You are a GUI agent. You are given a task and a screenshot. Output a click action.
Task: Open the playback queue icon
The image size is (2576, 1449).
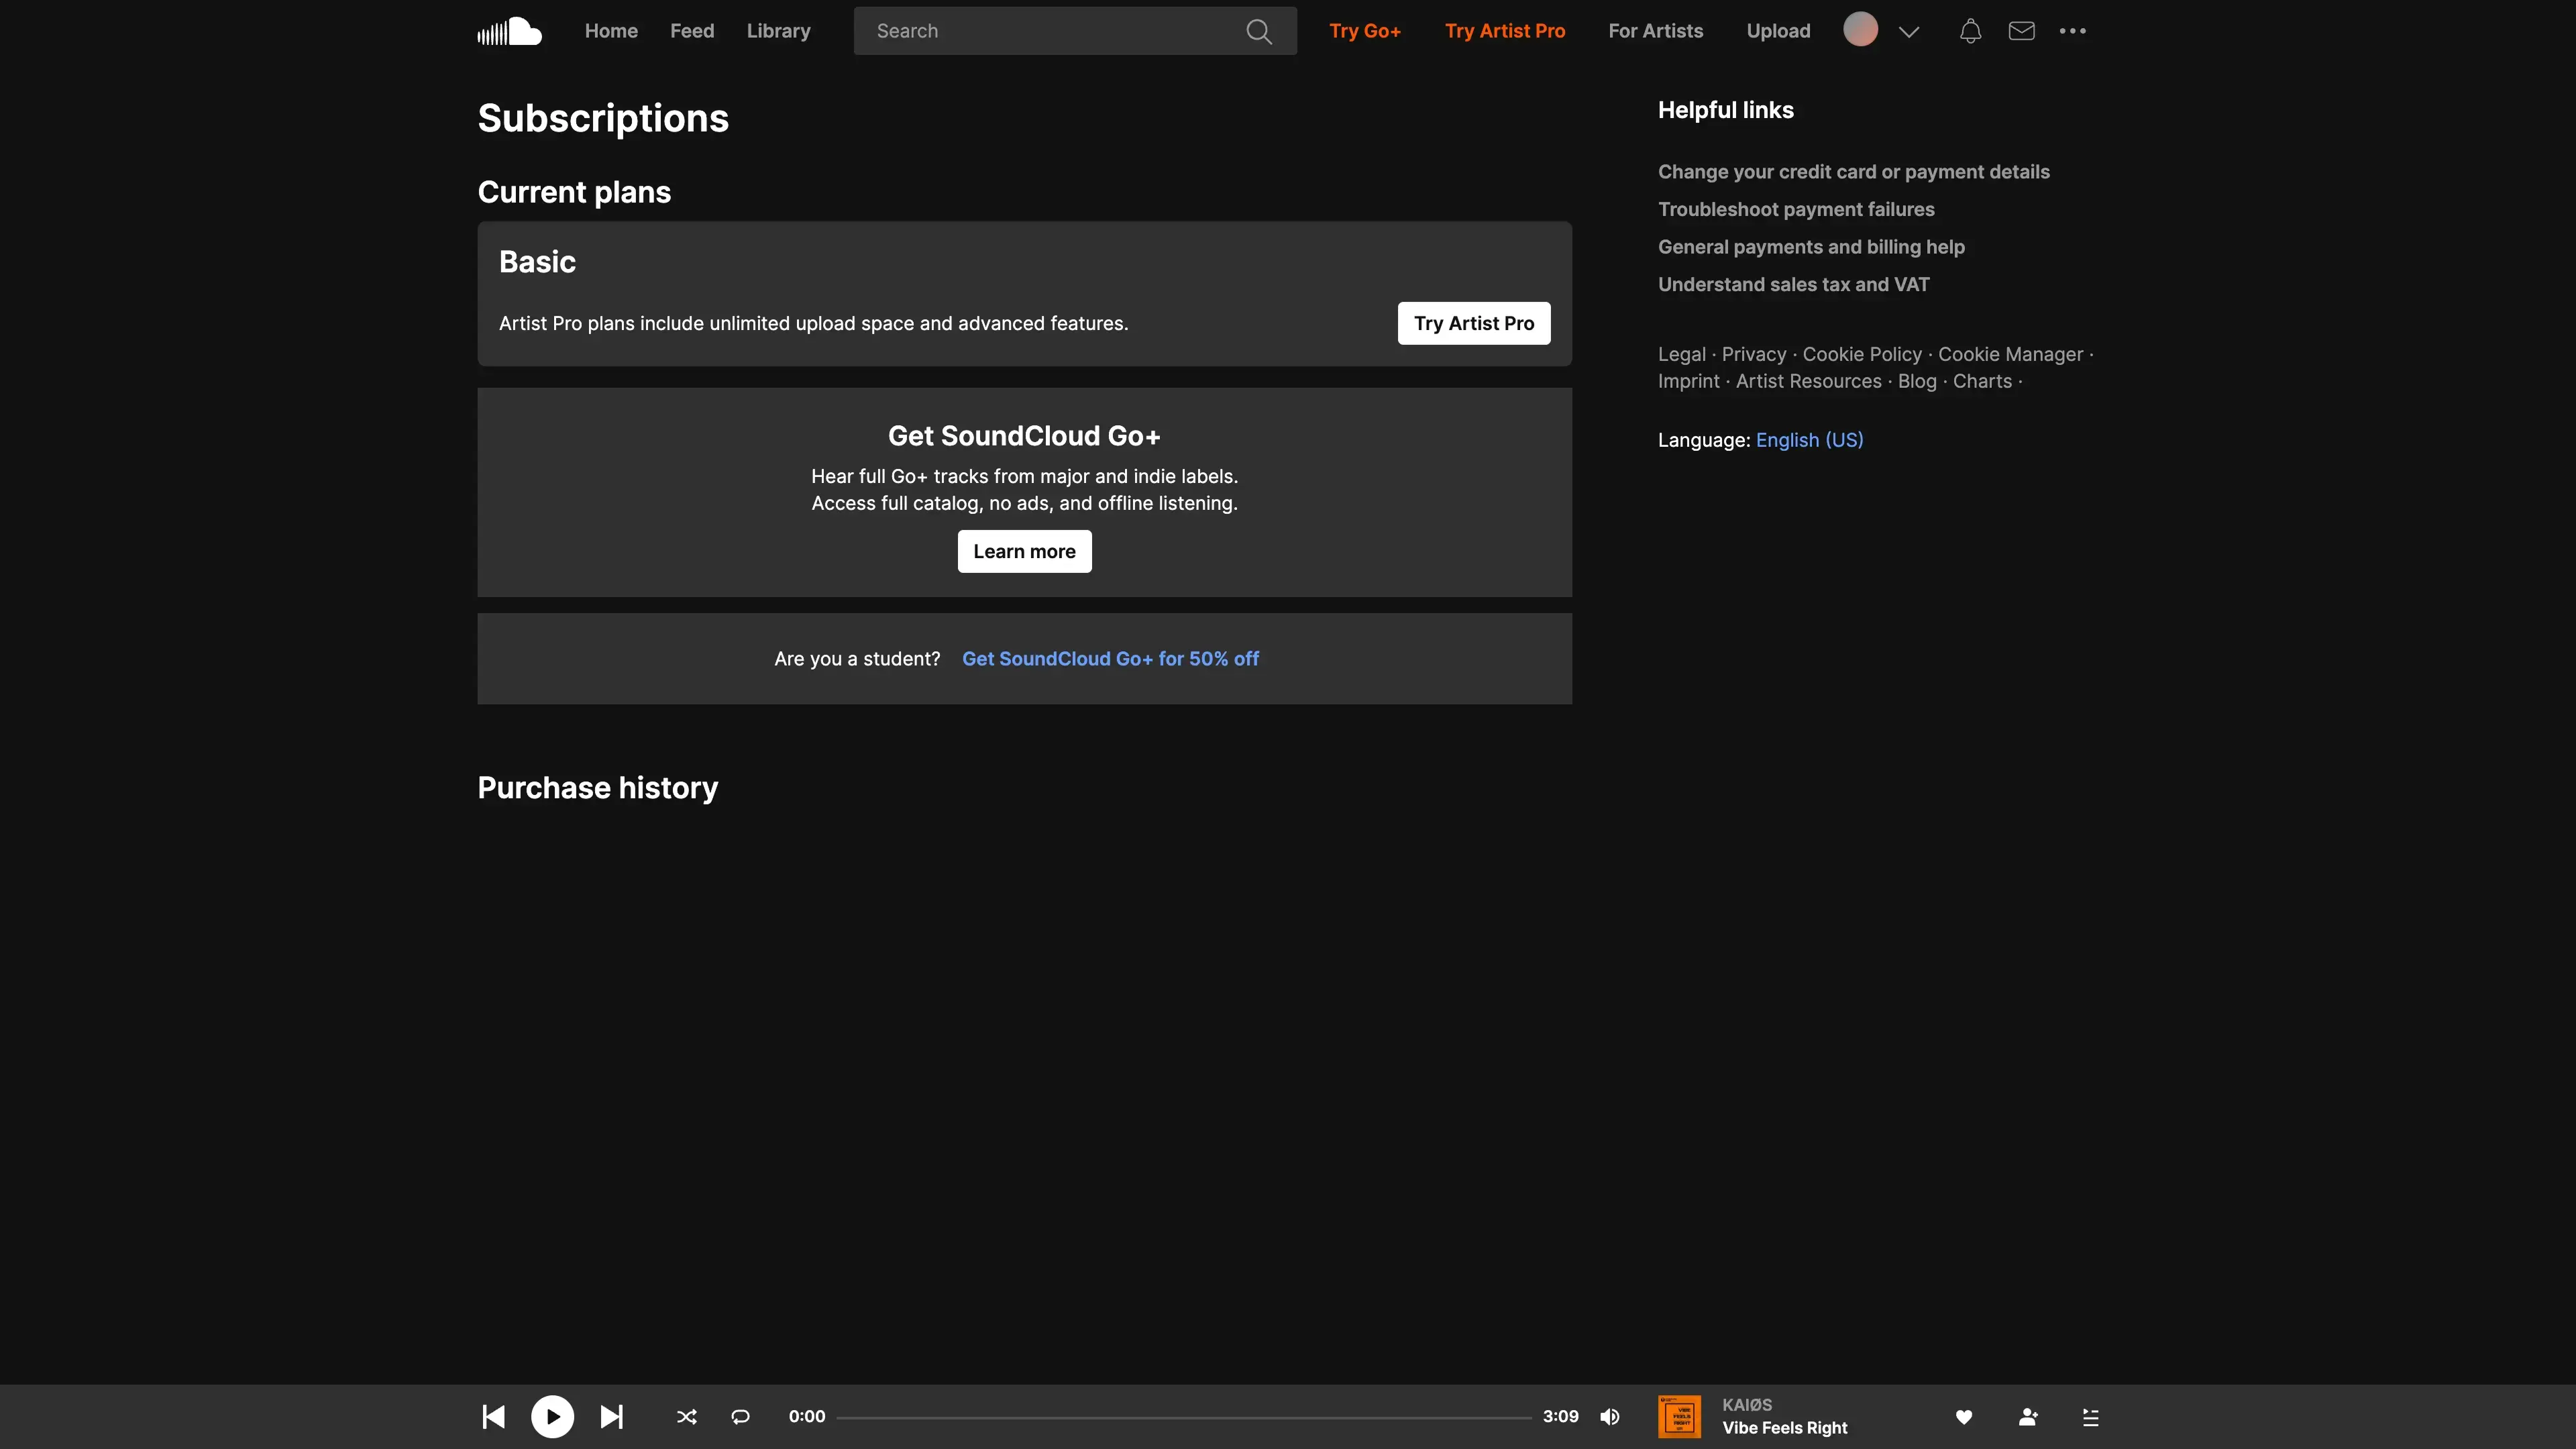[2090, 1416]
